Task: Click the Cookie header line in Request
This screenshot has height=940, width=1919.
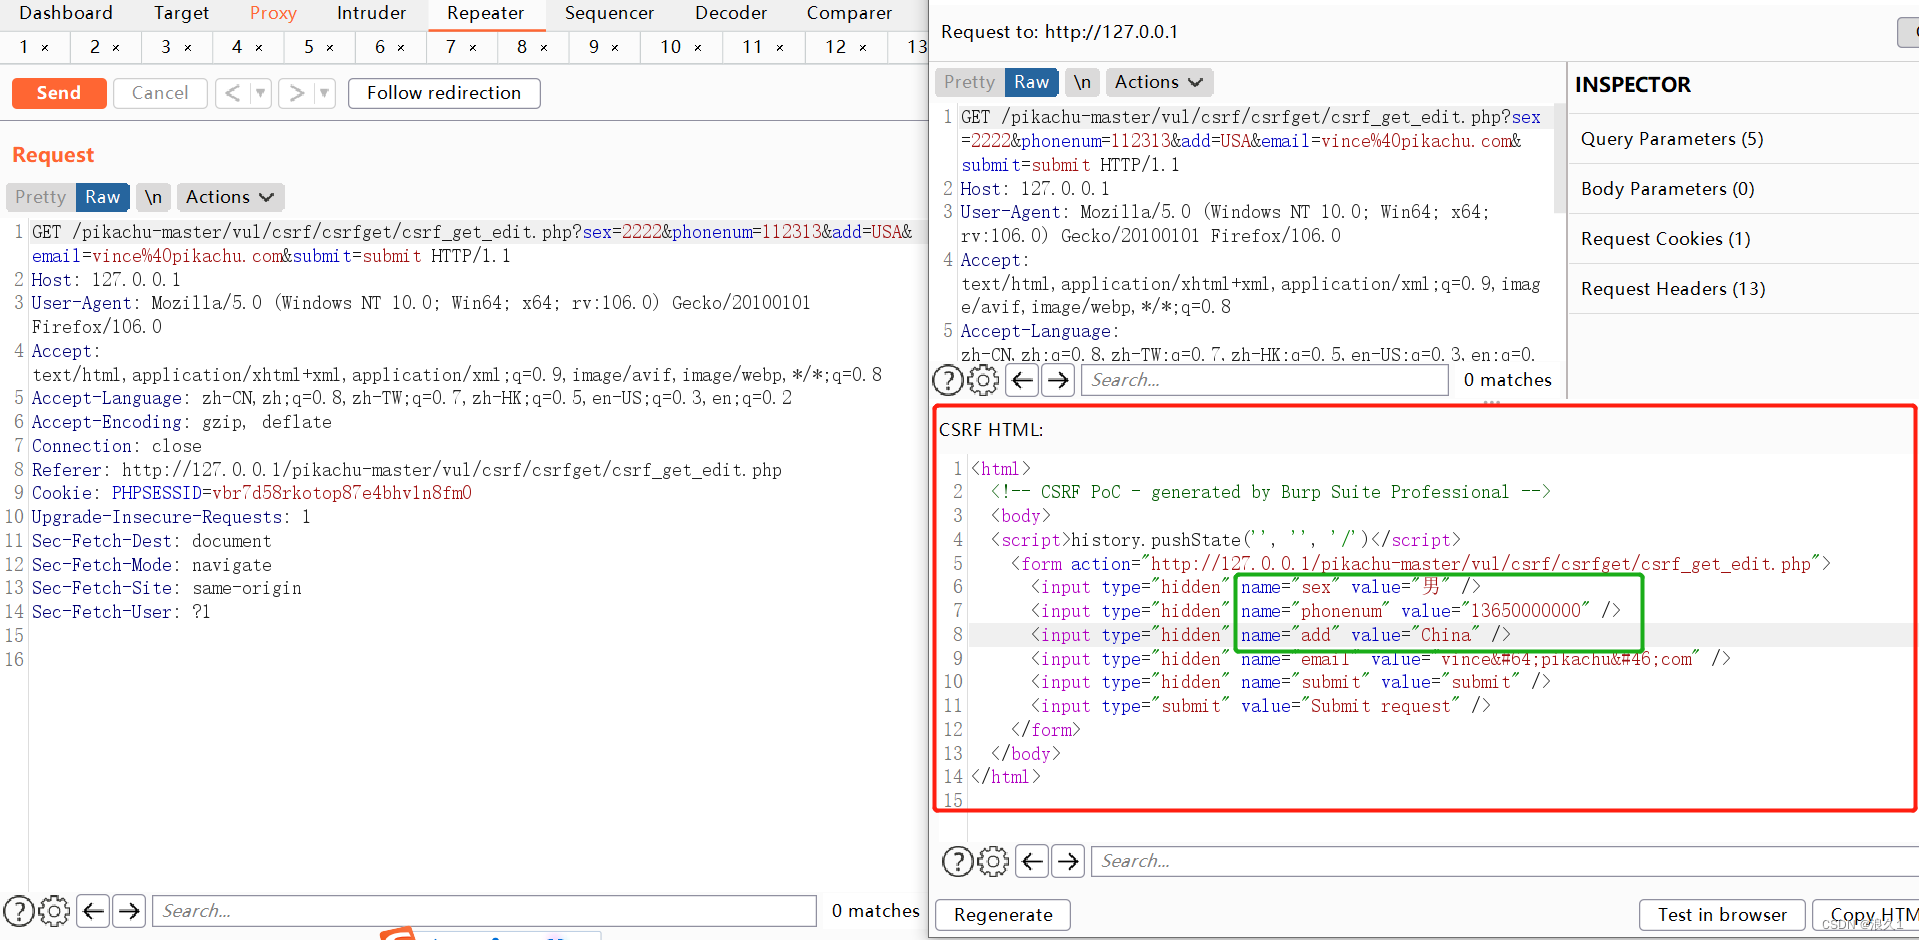Action: click(x=251, y=493)
